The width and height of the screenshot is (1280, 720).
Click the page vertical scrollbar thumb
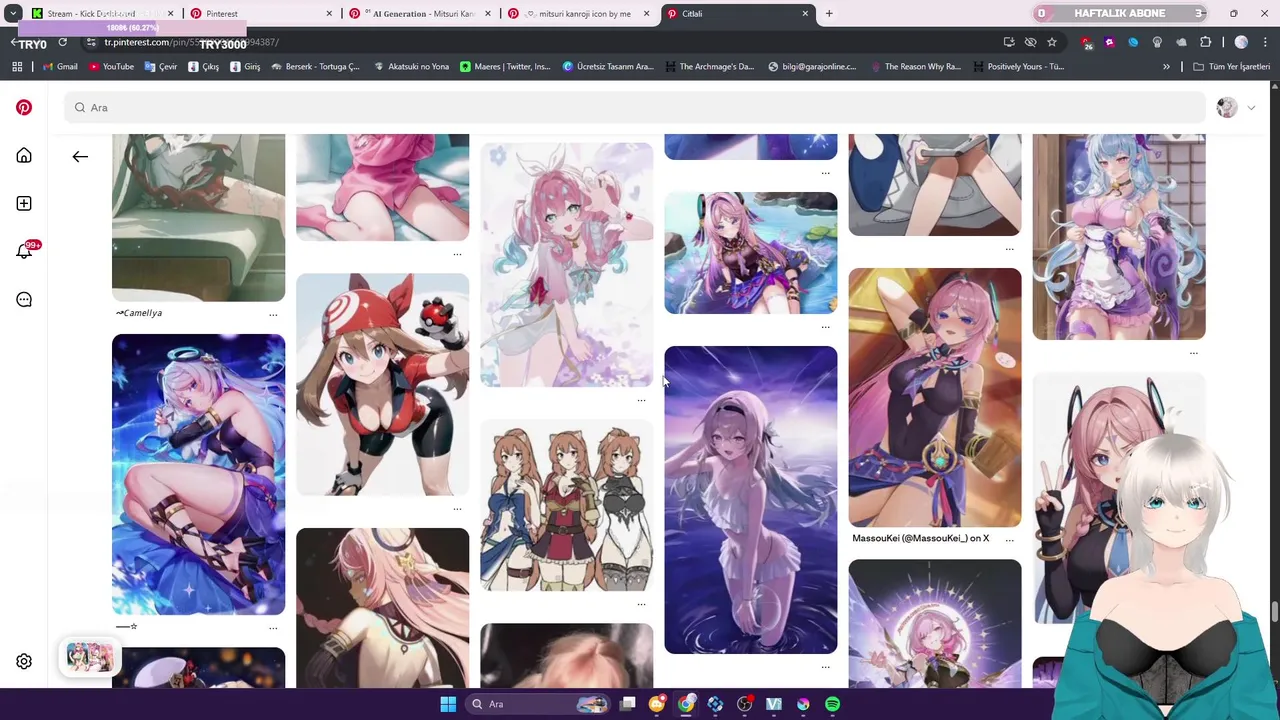coord(1274,613)
